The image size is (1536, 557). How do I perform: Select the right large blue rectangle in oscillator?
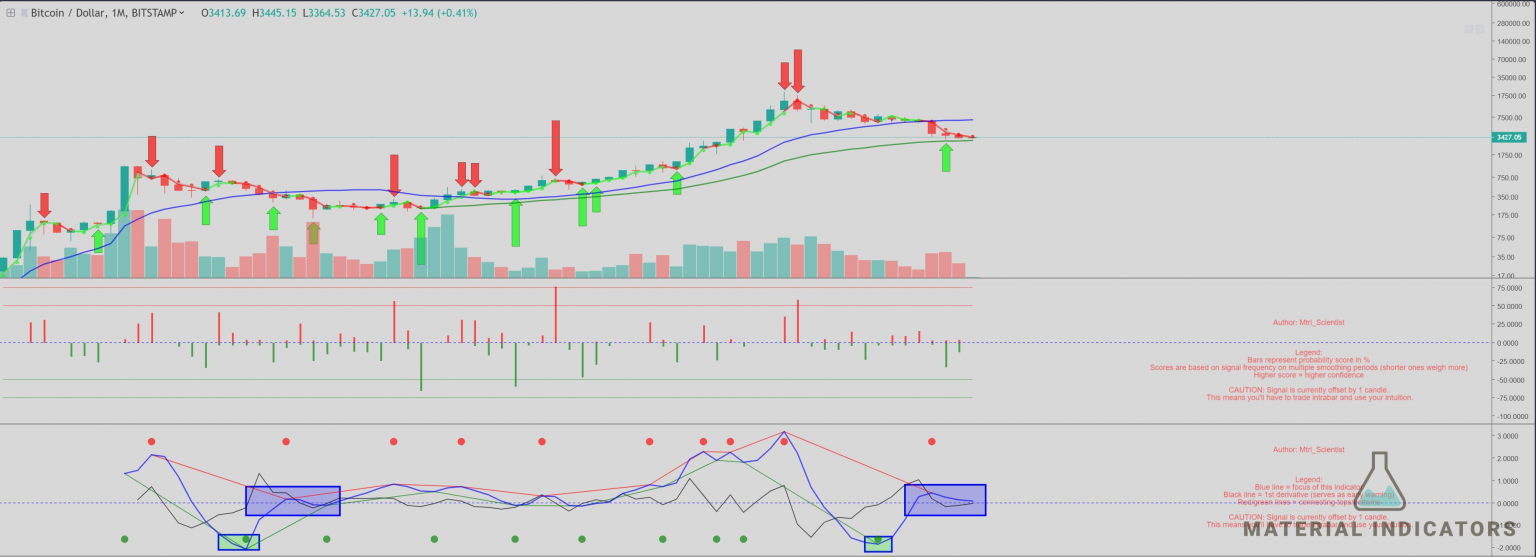click(945, 499)
